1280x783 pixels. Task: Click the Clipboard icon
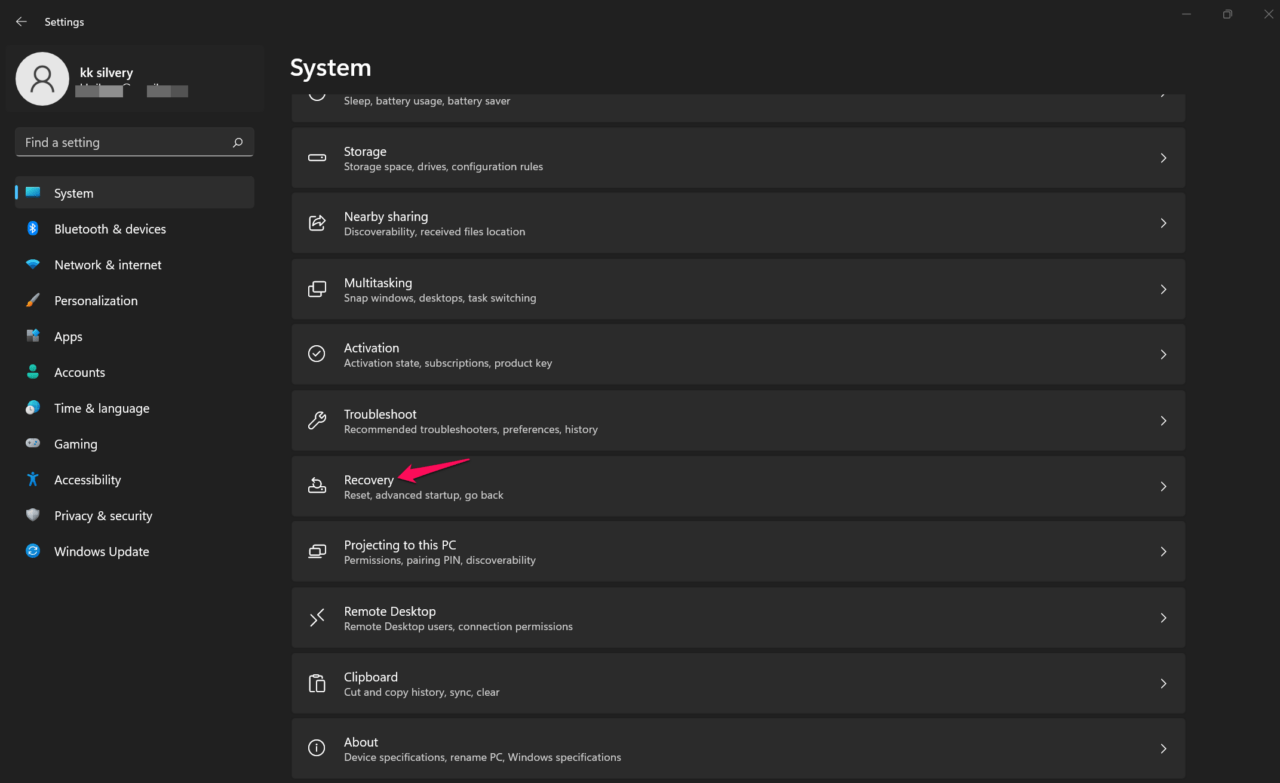[317, 683]
